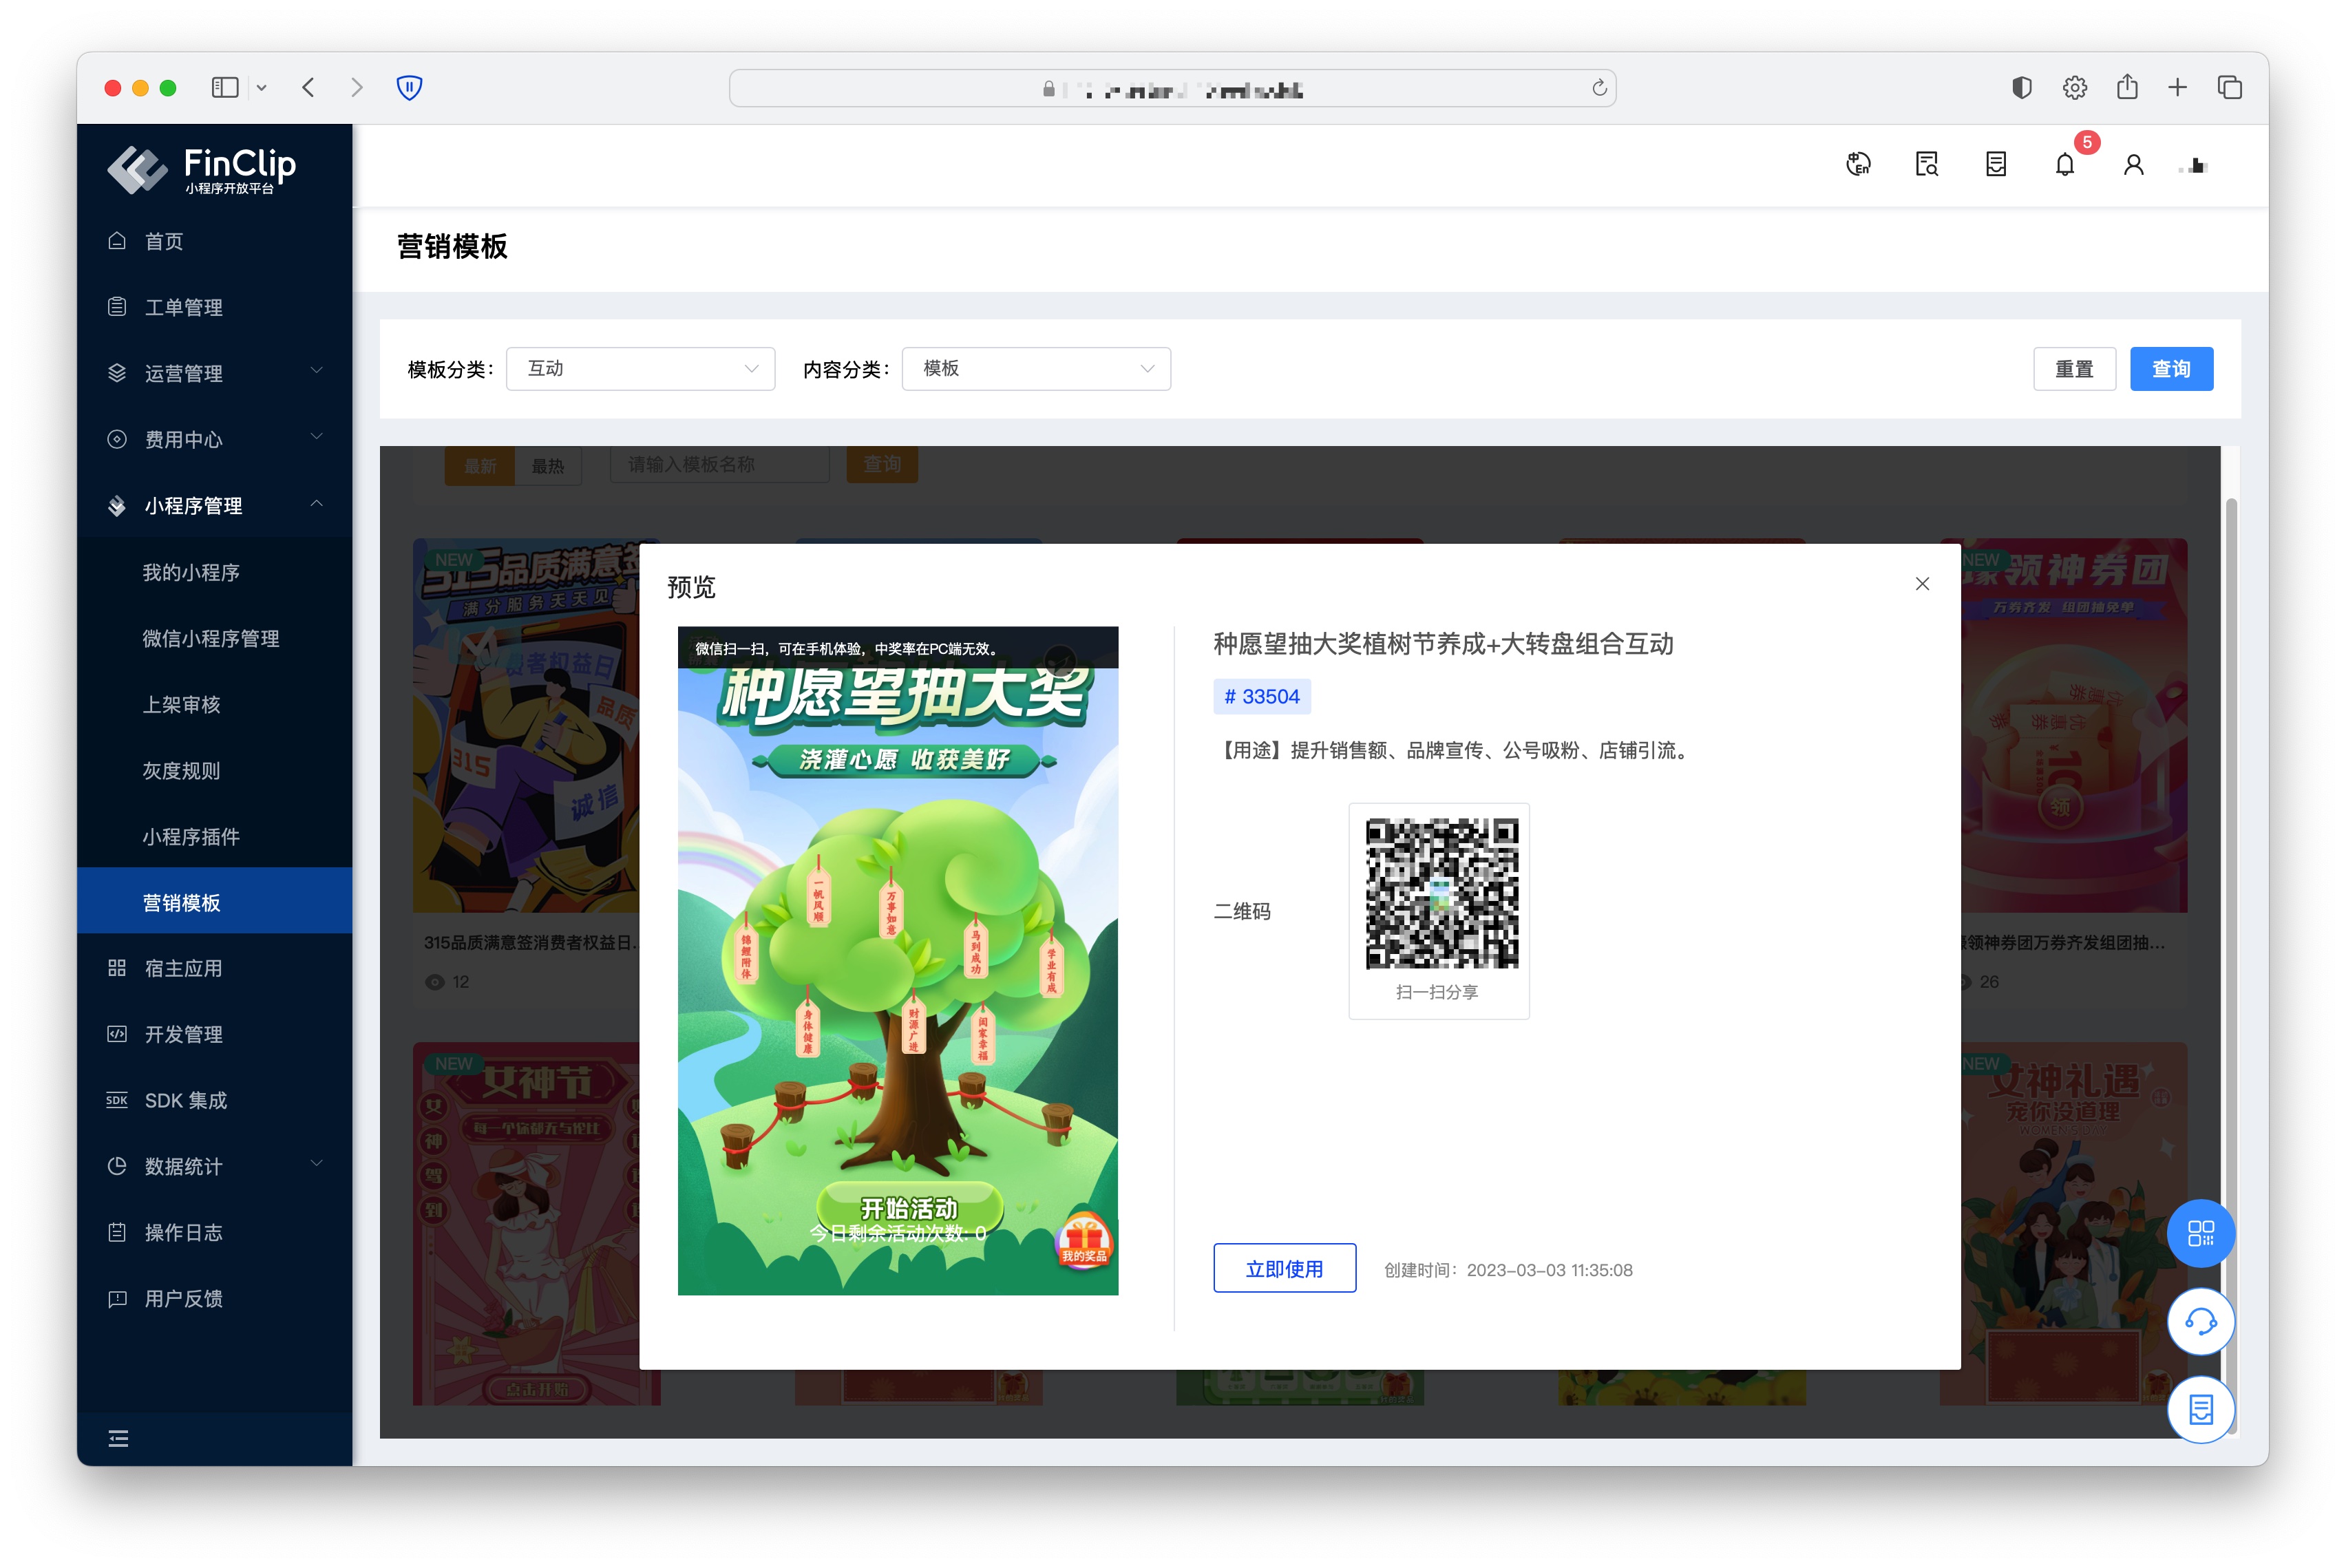Click the floating QR grid button
The width and height of the screenshot is (2346, 1568).
pyautogui.click(x=2200, y=1233)
